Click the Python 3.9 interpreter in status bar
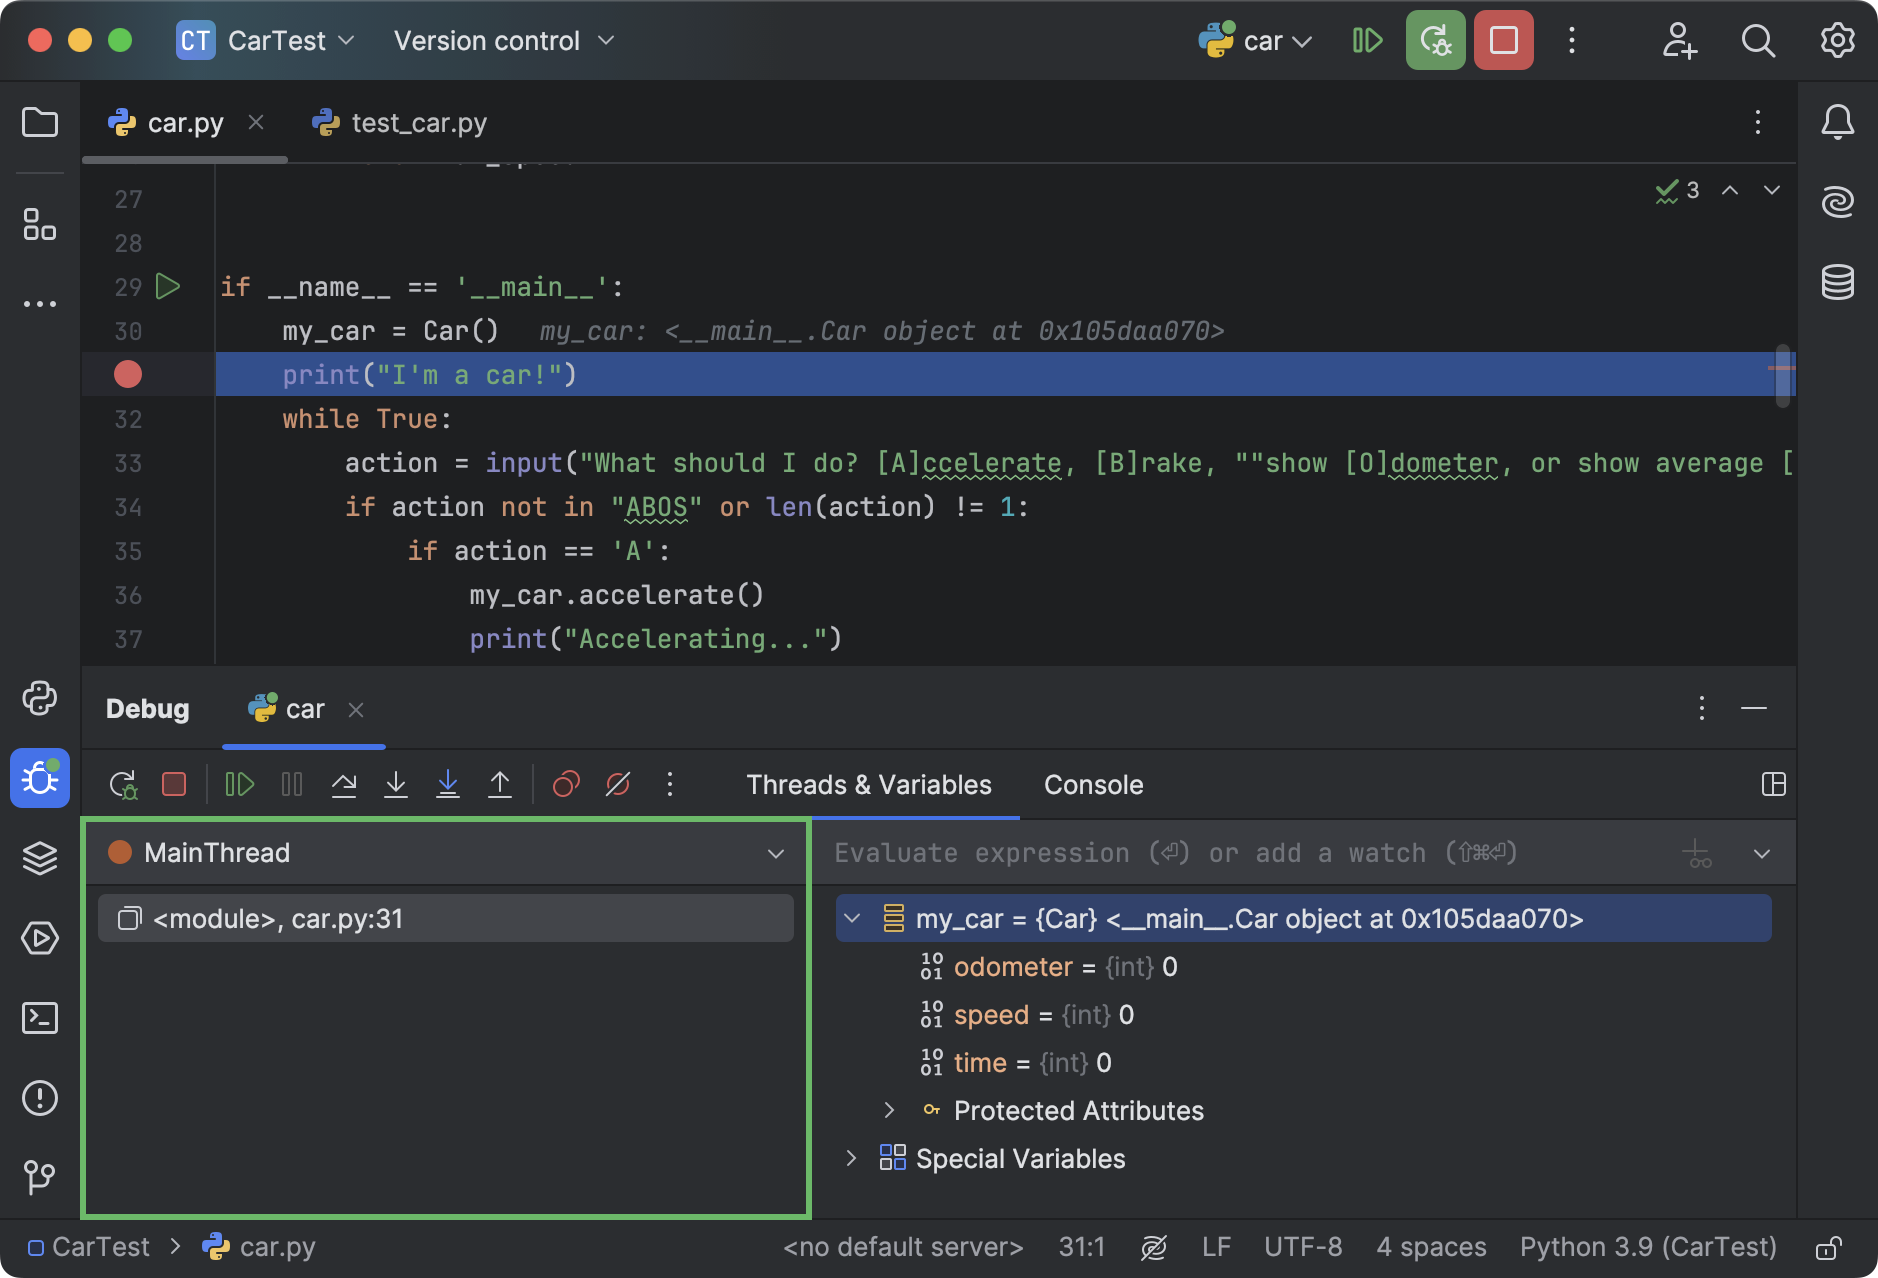 tap(1646, 1246)
